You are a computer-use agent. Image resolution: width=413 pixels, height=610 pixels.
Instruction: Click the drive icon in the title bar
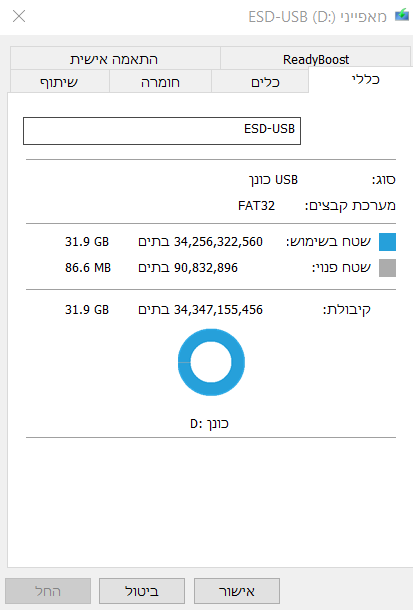pyautogui.click(x=402, y=16)
